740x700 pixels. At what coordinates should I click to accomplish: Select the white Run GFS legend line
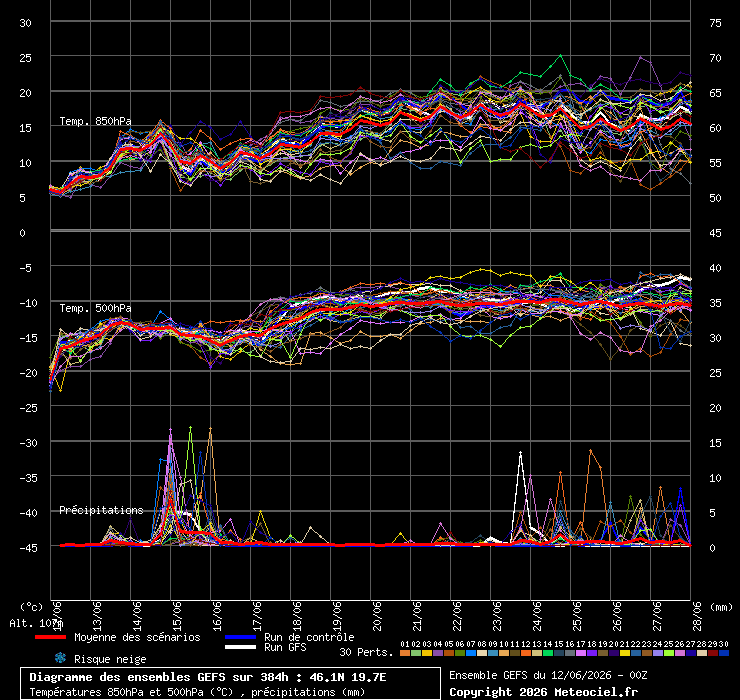(x=241, y=647)
